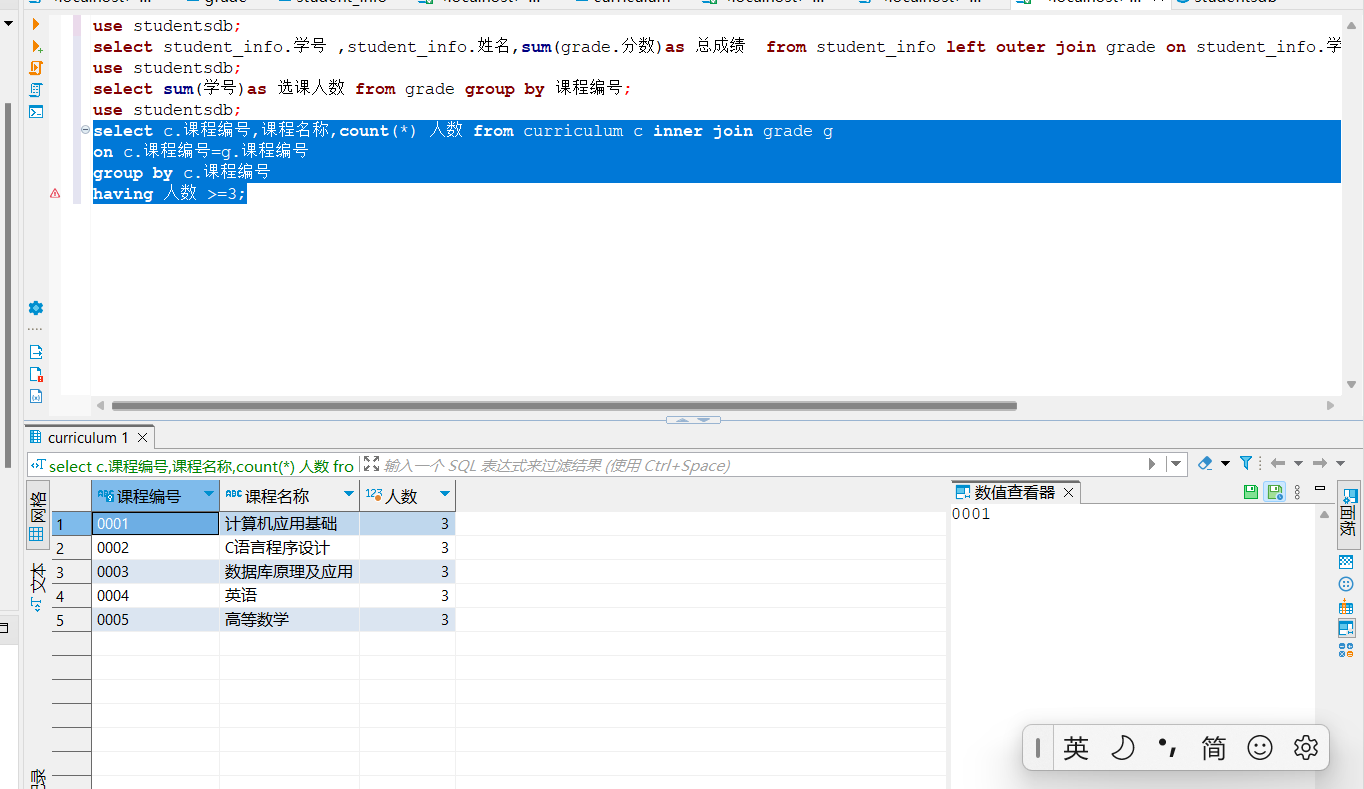Show the execution plan for the query

tap(36, 90)
